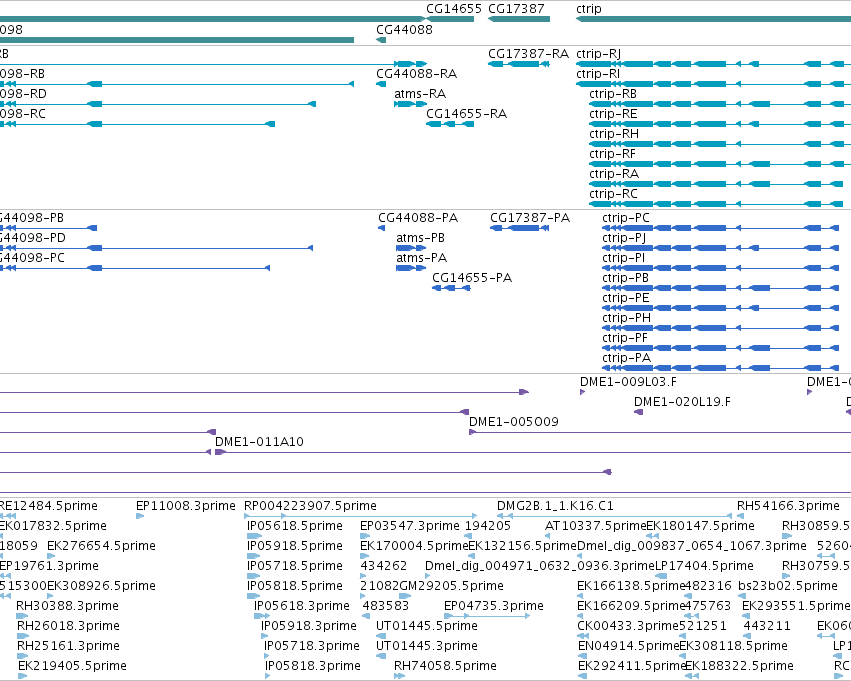Click the RH26018.3prime feature label
Screen dimensions: 851x681
click(68, 627)
